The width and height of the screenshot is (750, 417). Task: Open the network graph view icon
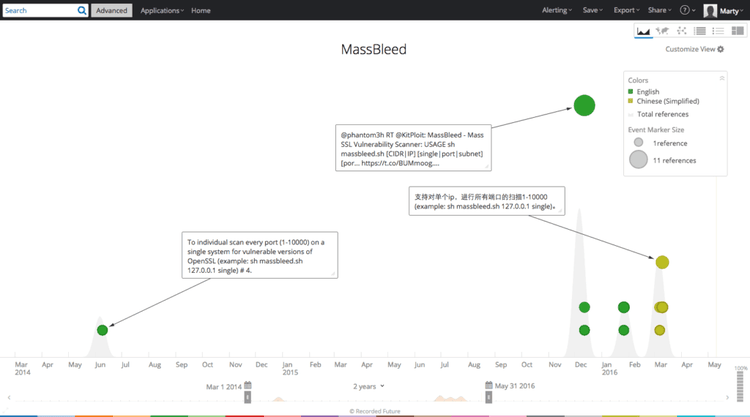(x=681, y=32)
